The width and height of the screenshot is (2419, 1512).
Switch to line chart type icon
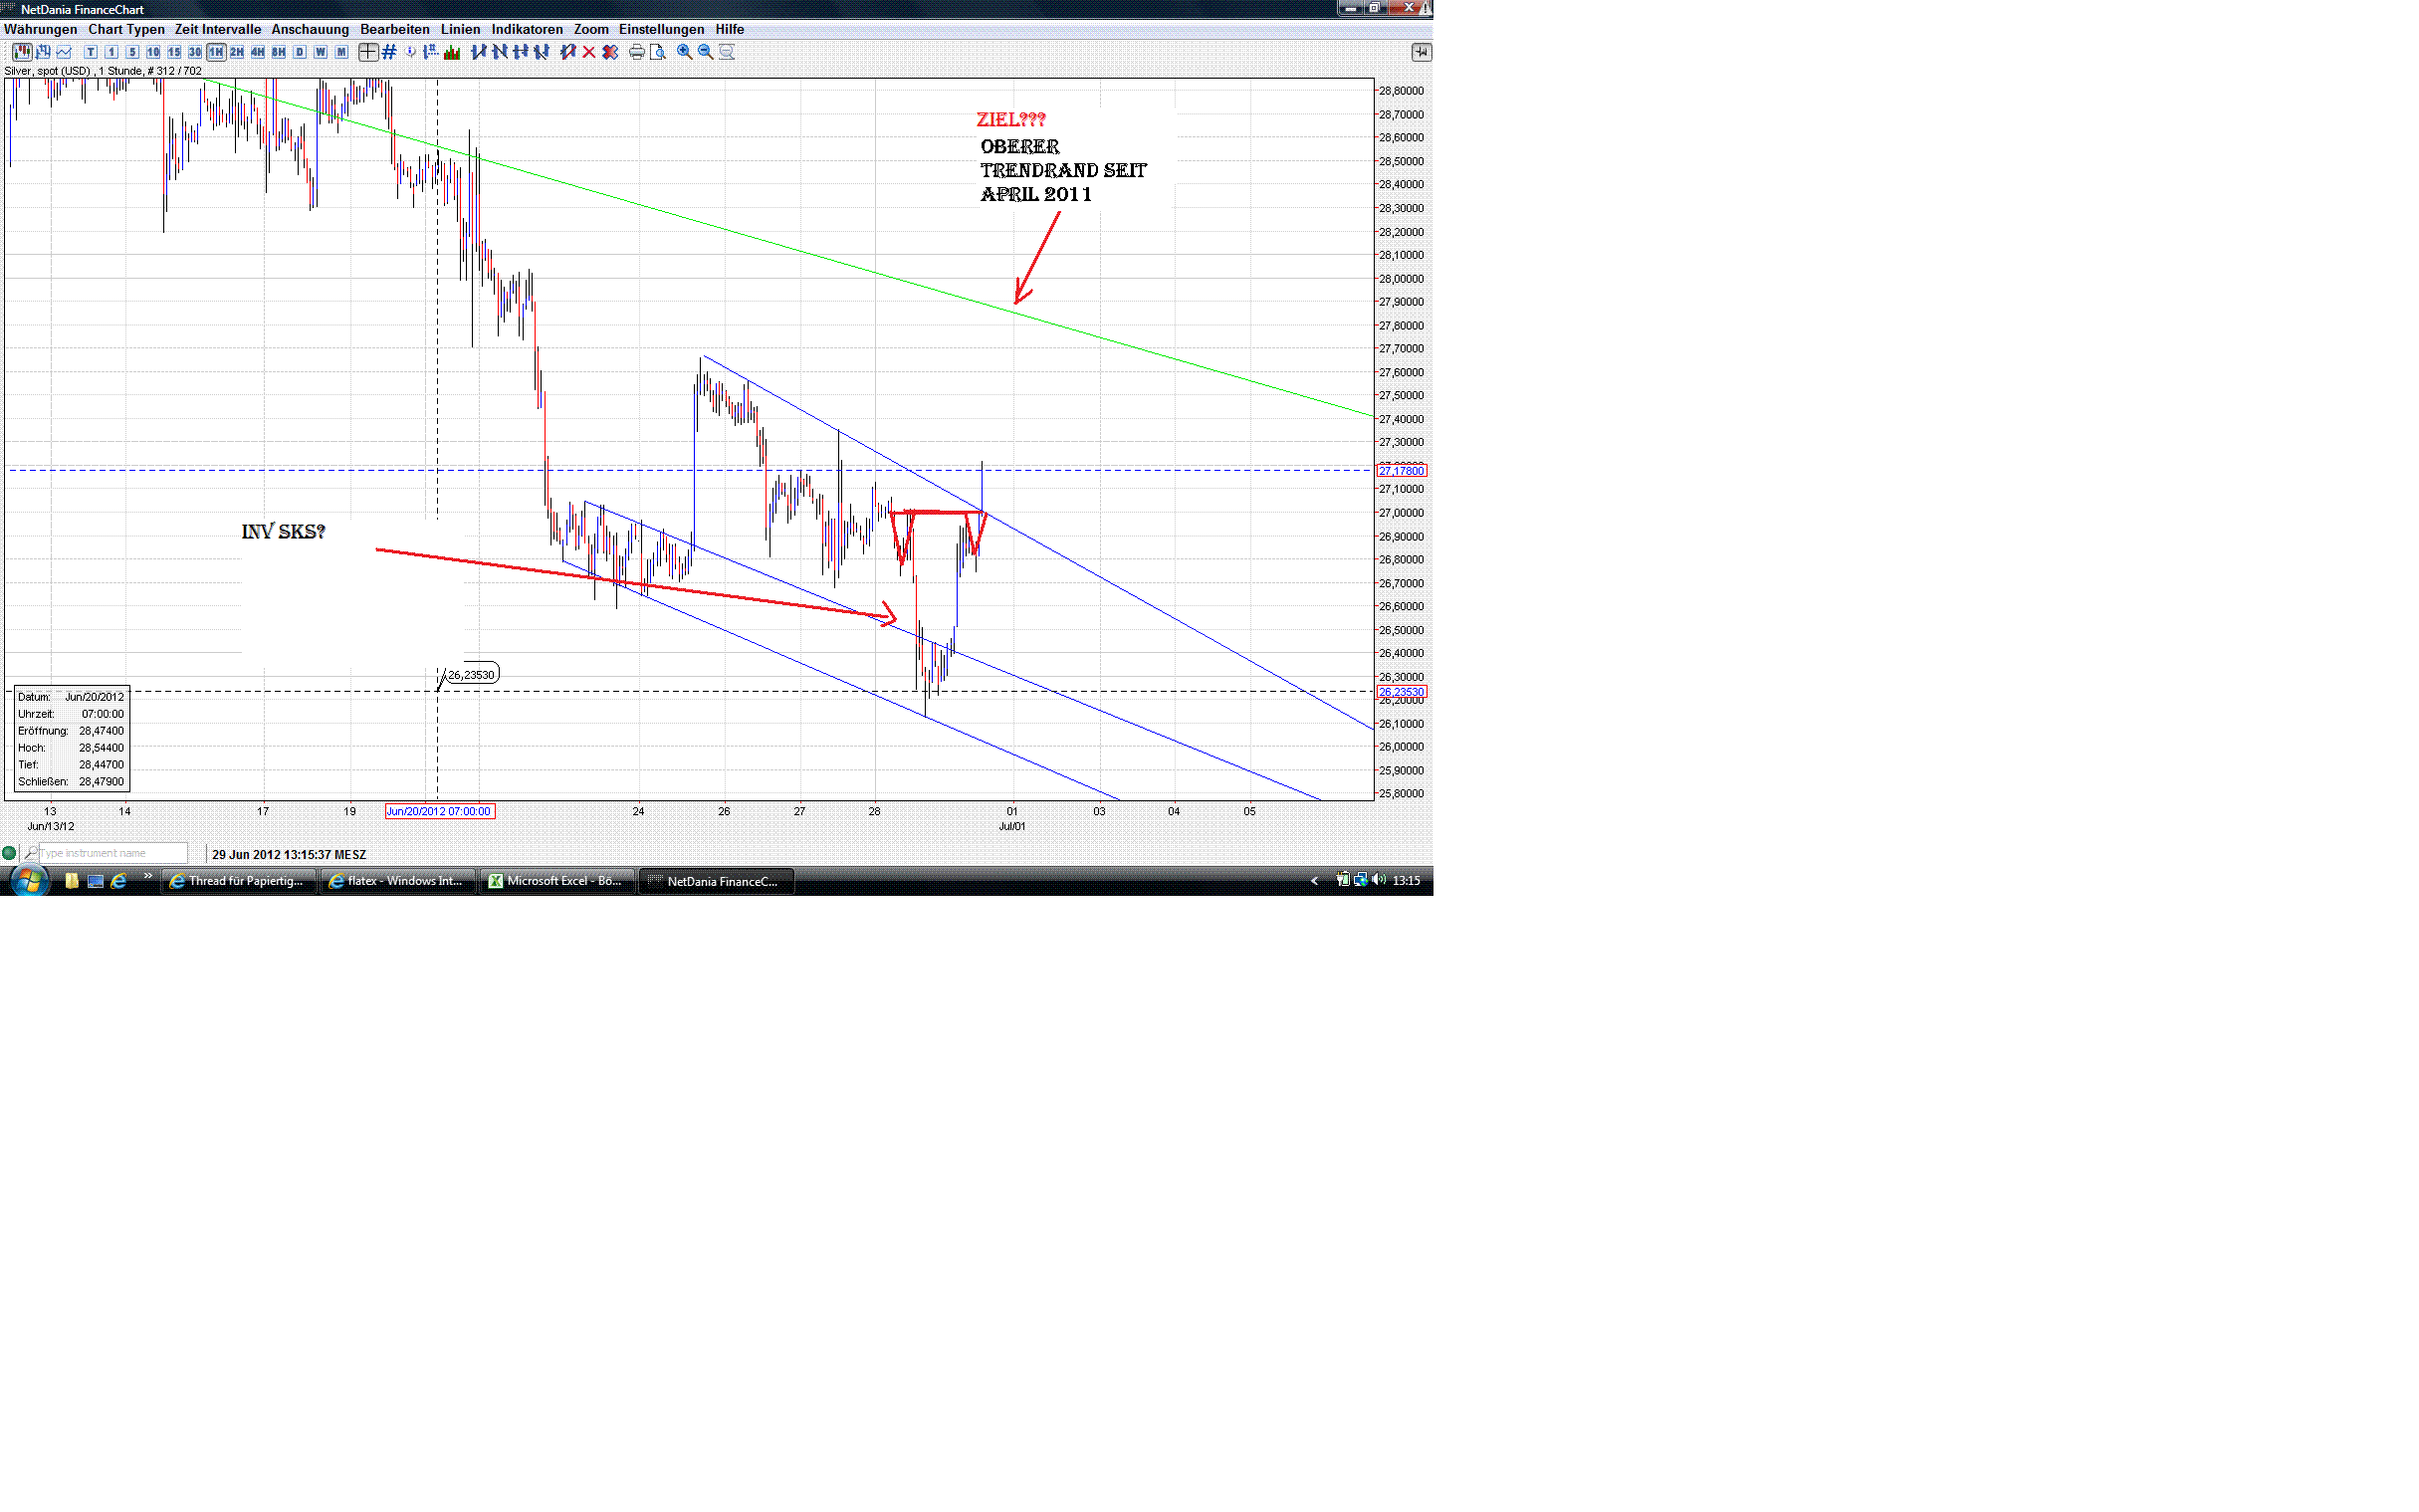pos(64,52)
